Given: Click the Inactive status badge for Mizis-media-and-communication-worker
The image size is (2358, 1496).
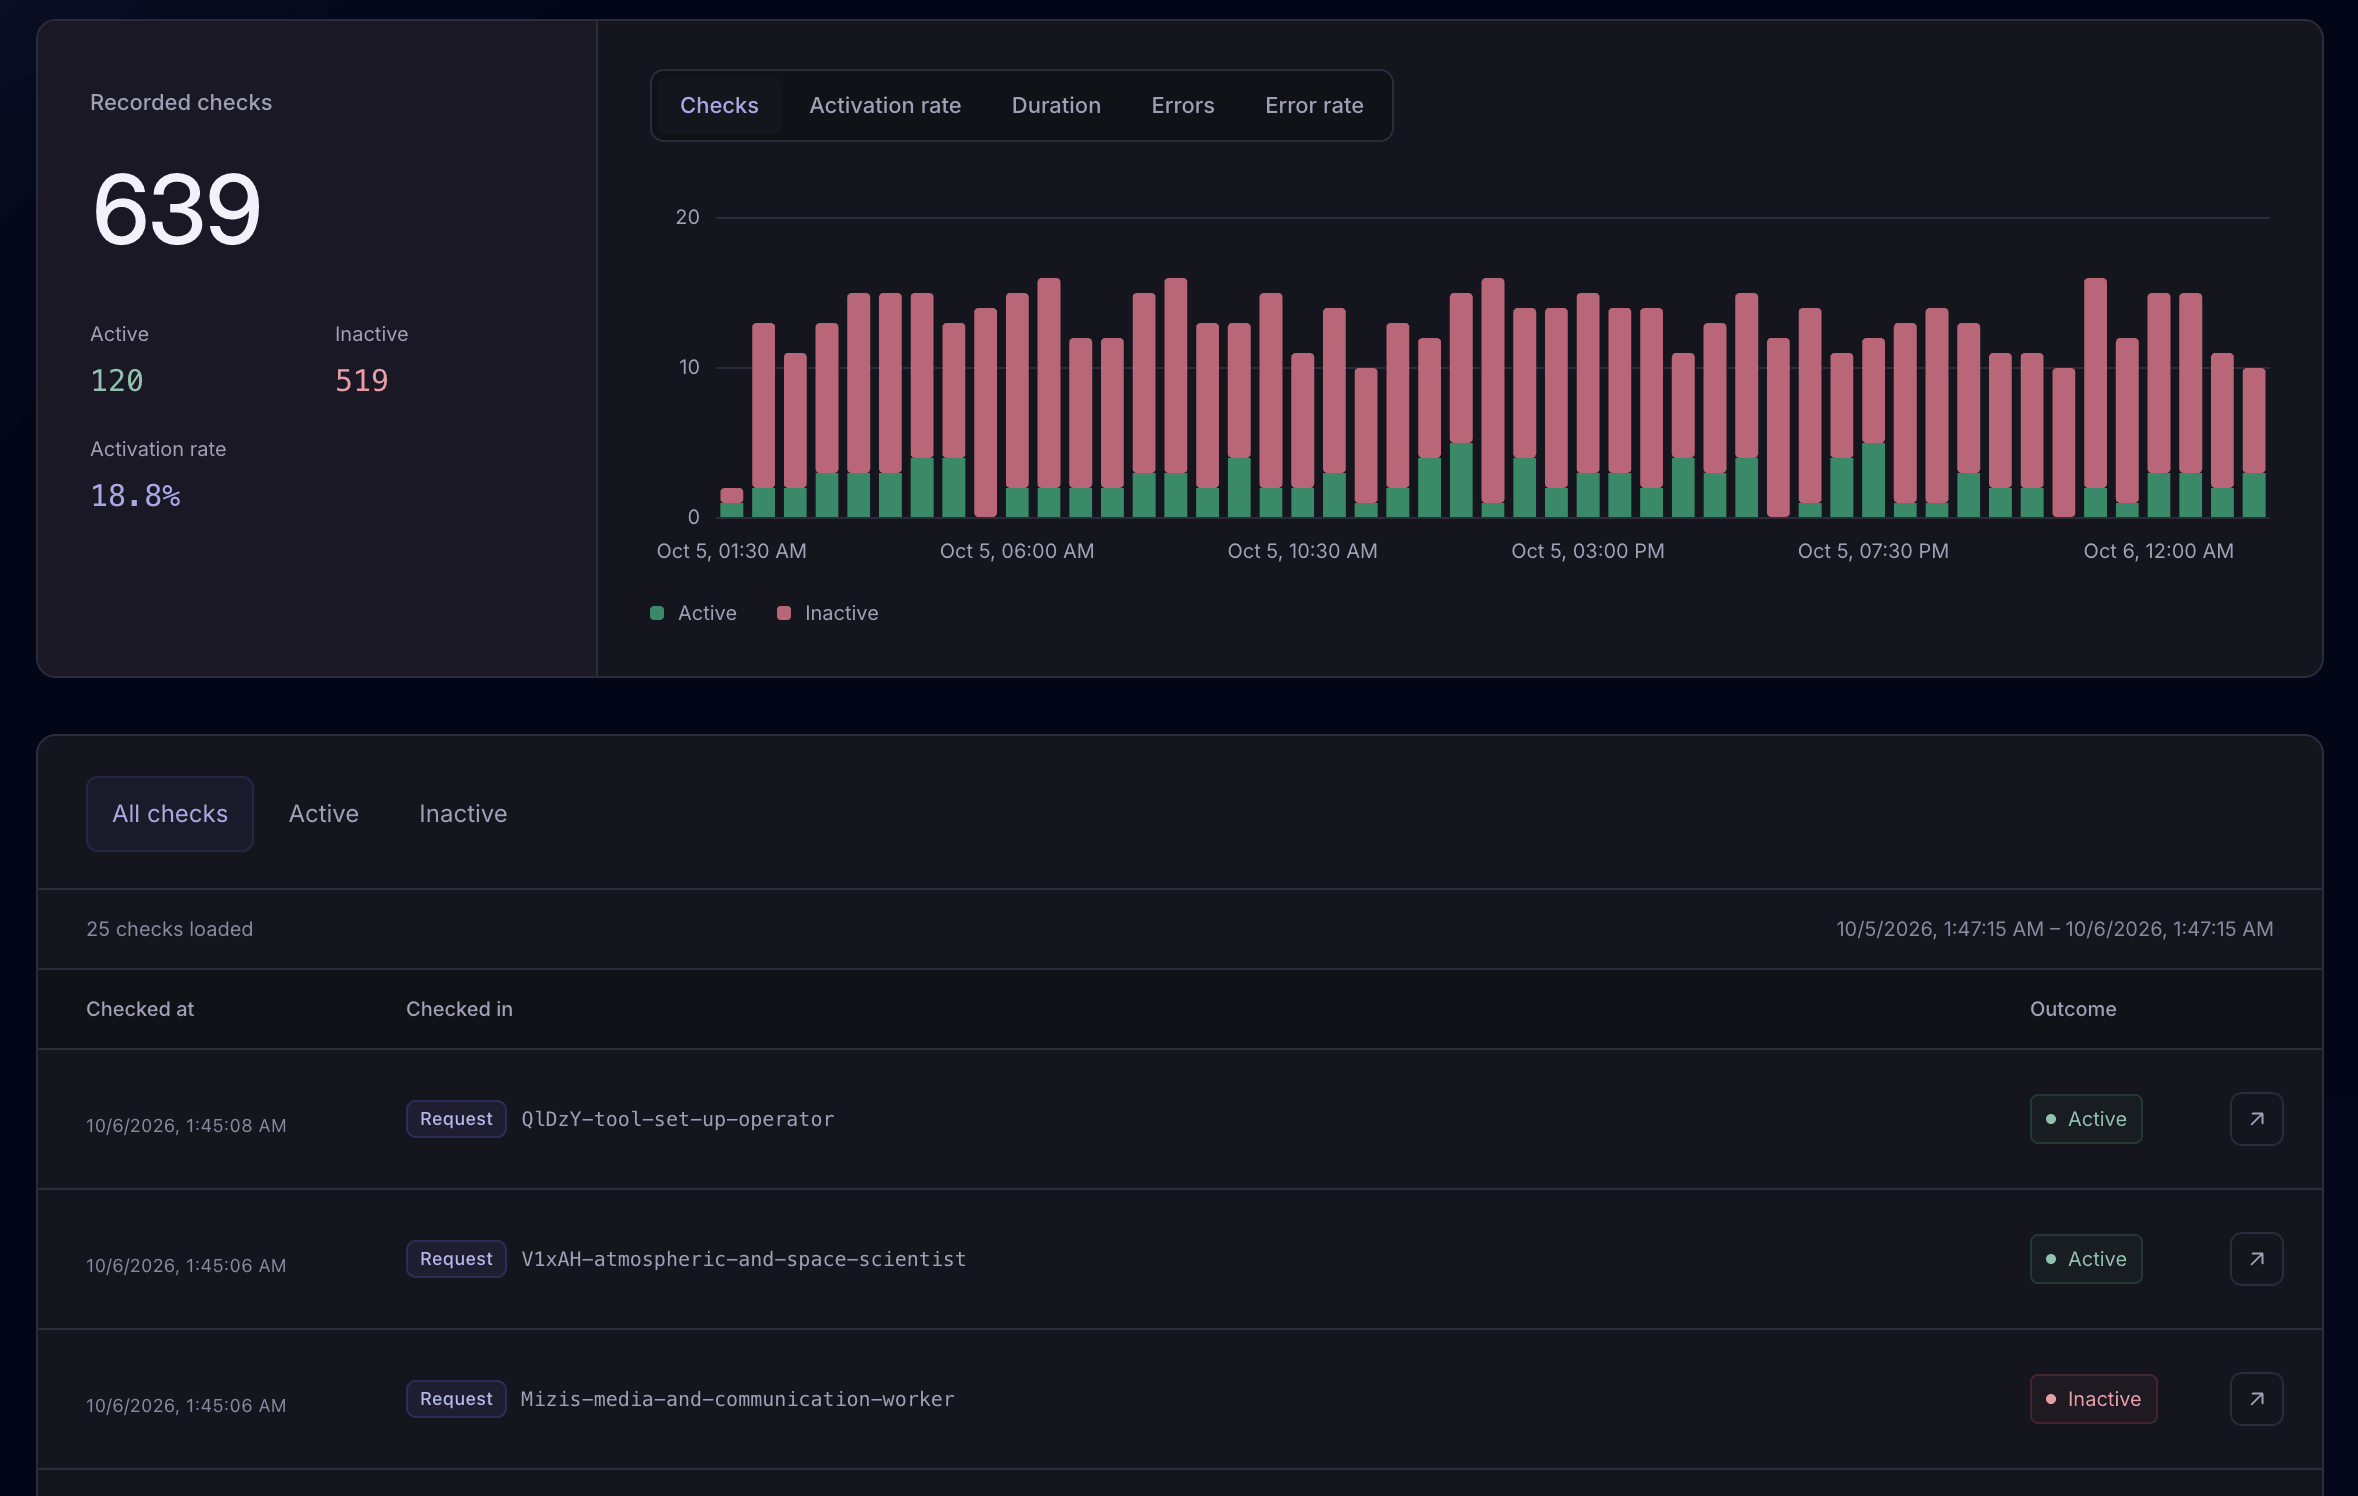Looking at the screenshot, I should (2093, 1399).
